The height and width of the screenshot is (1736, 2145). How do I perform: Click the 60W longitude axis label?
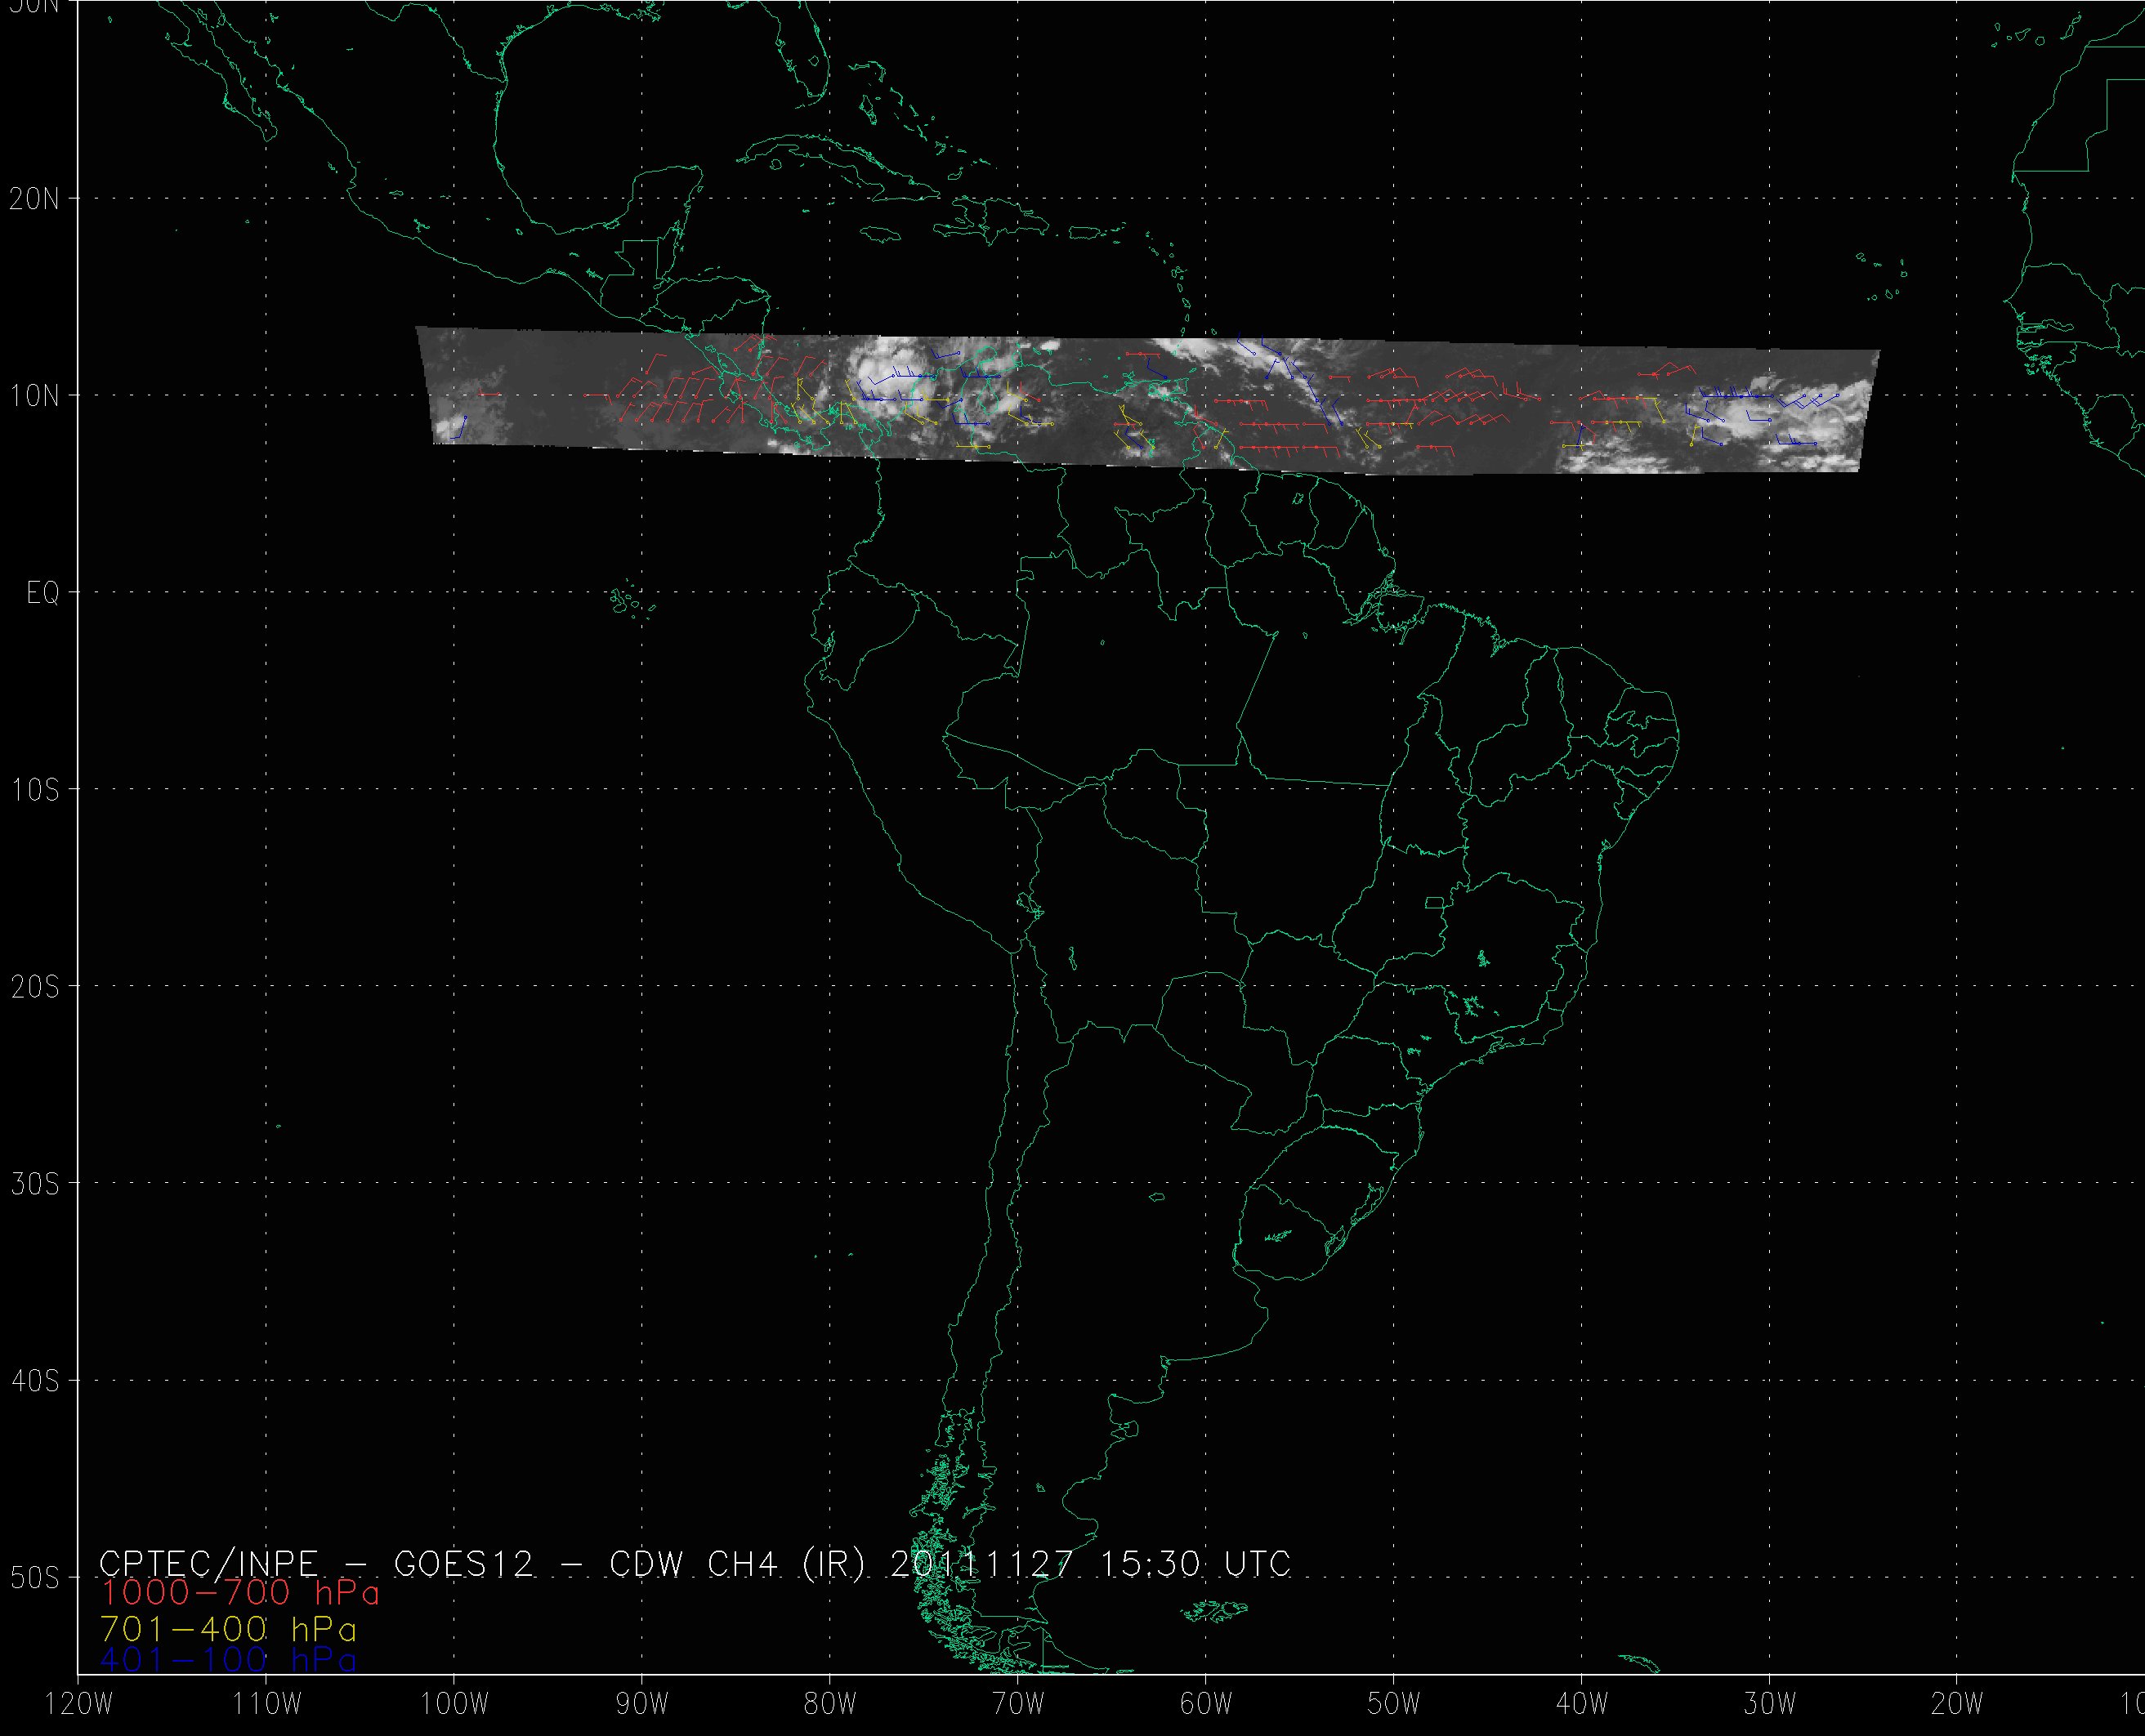coord(1206,1706)
